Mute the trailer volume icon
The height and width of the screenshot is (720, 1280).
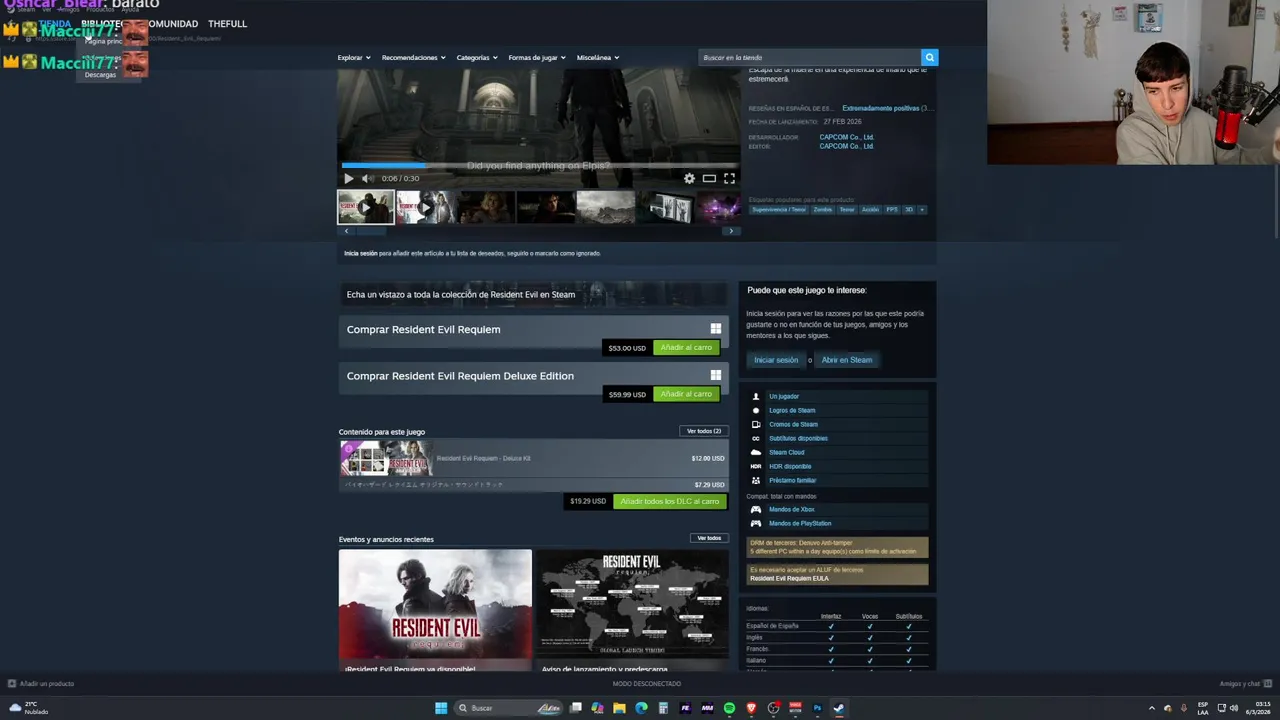tap(367, 179)
